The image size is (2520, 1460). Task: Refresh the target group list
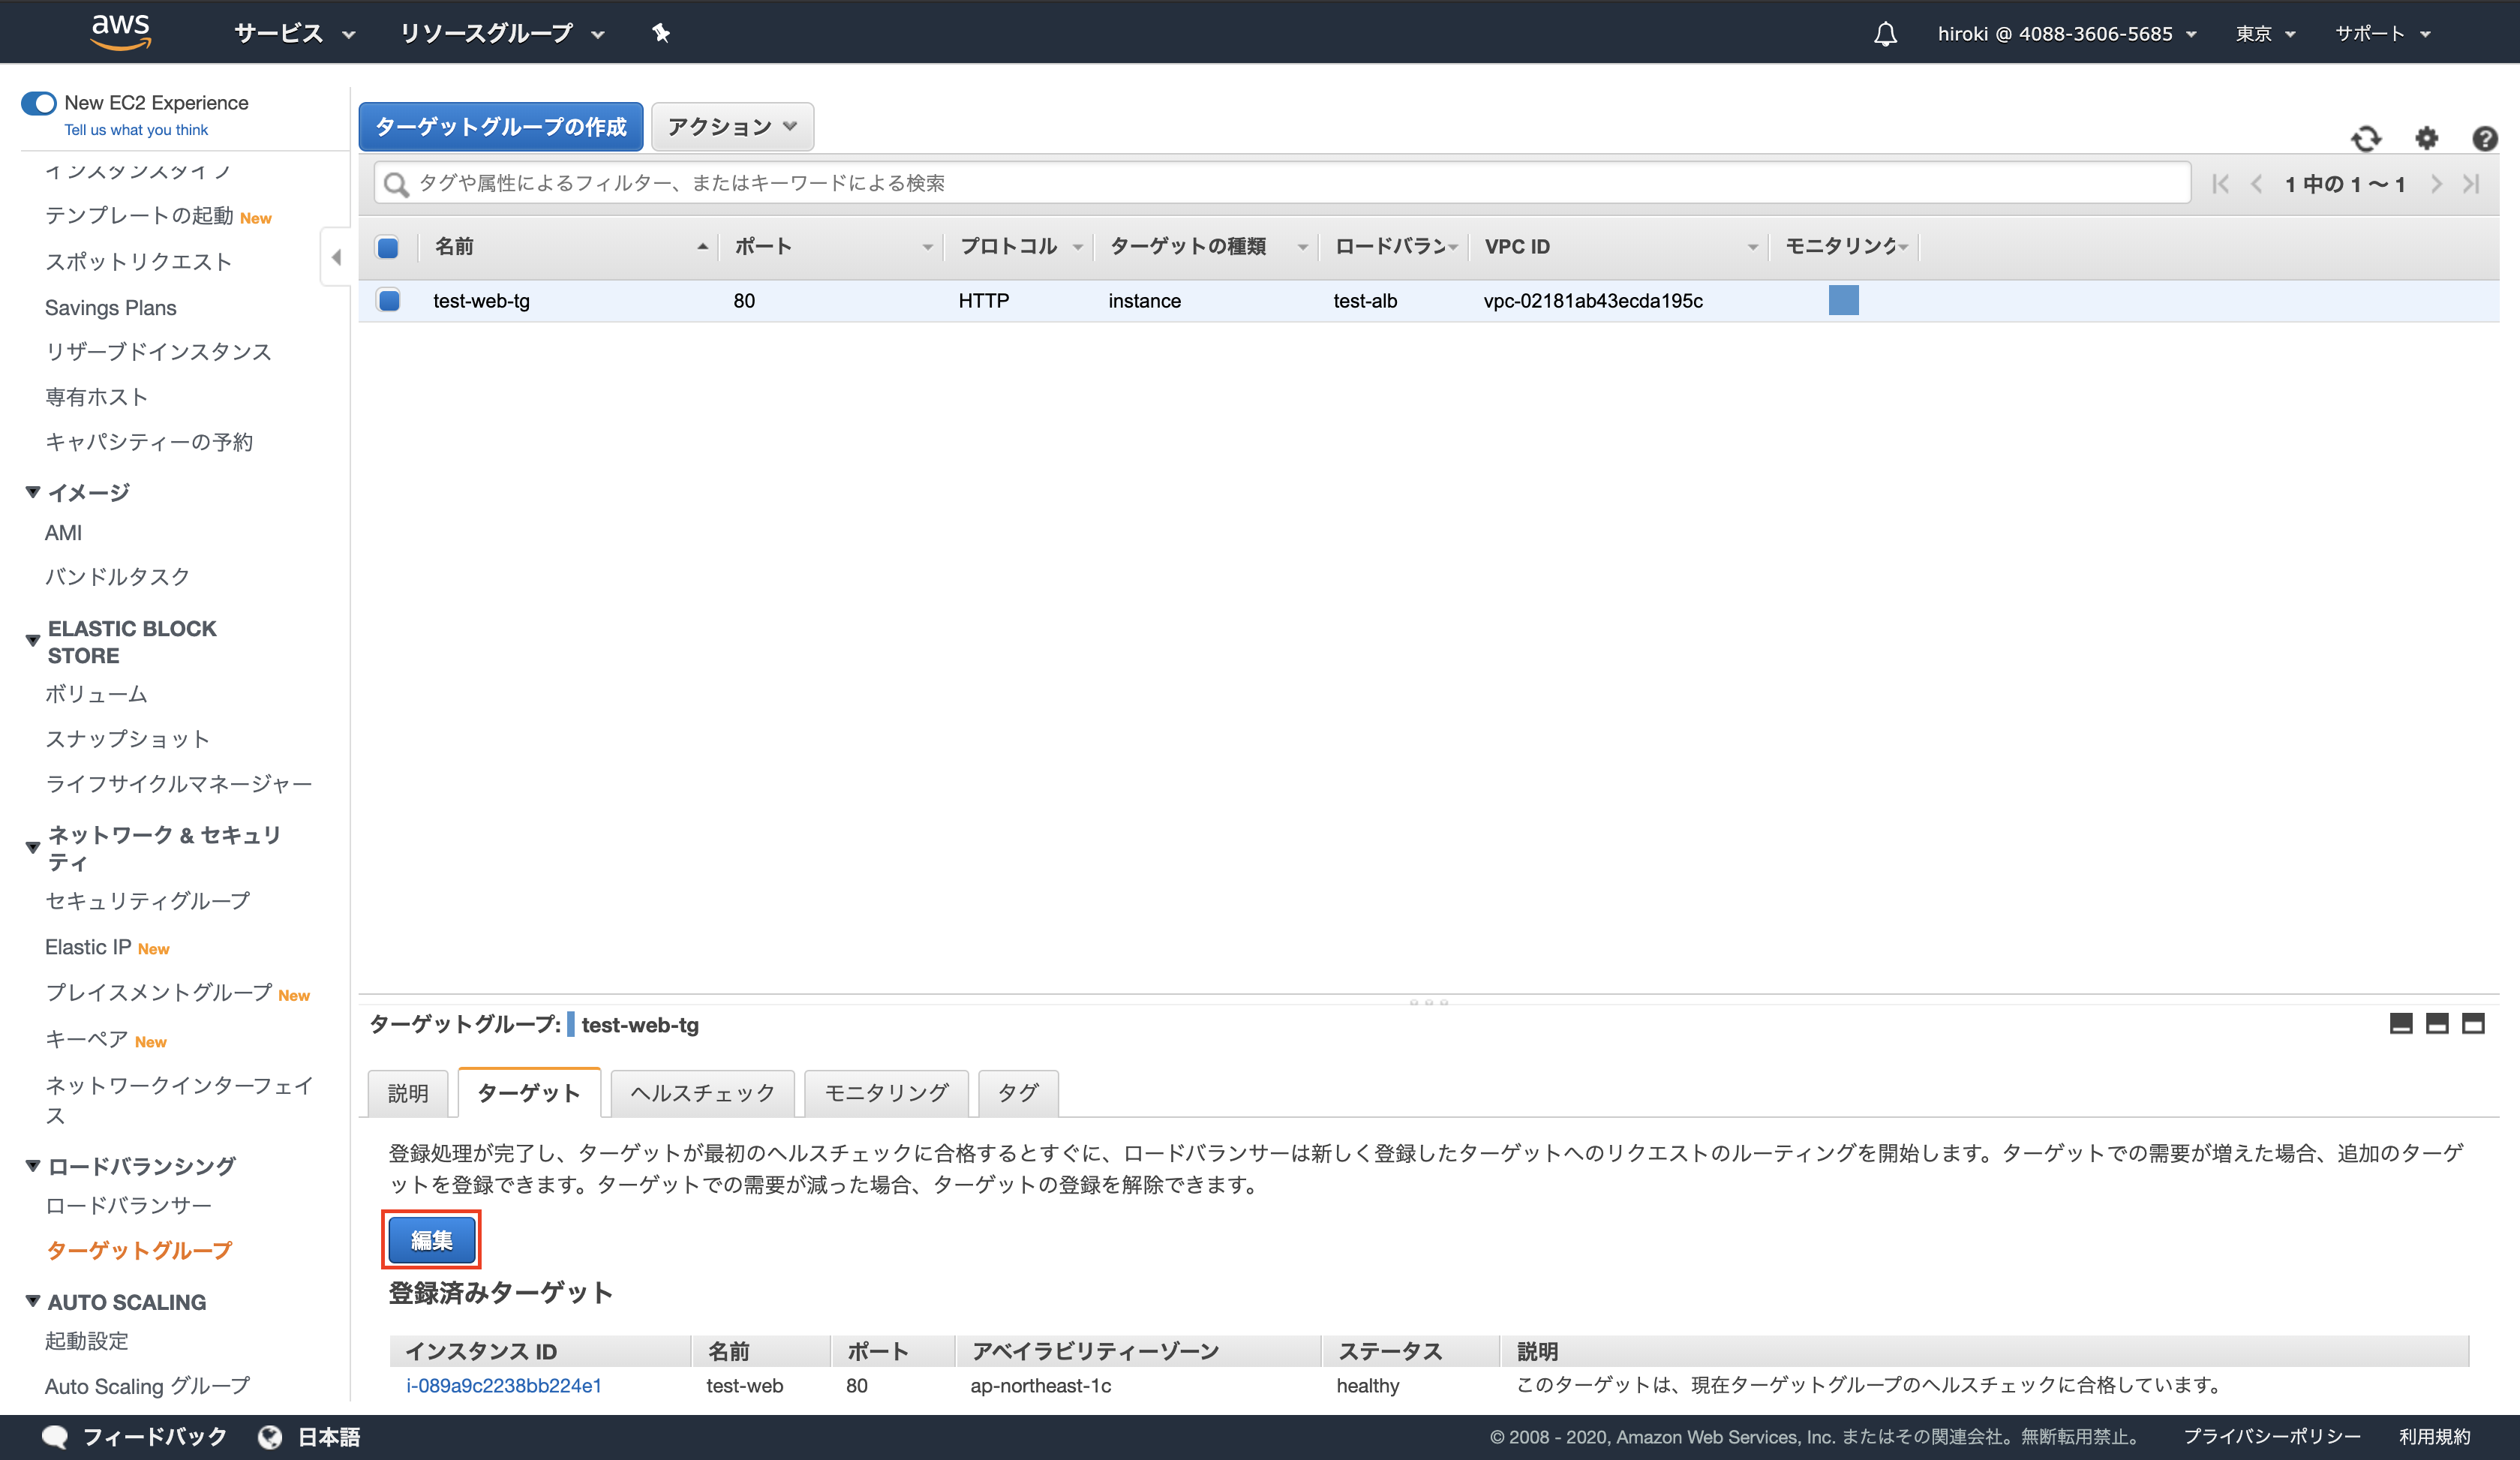coord(2367,139)
